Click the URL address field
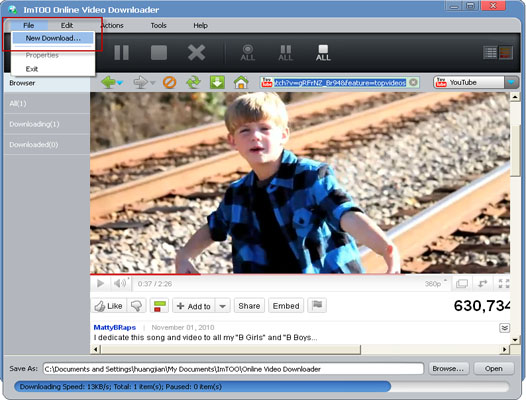Viewport: 526px width, 400px height. pyautogui.click(x=340, y=83)
